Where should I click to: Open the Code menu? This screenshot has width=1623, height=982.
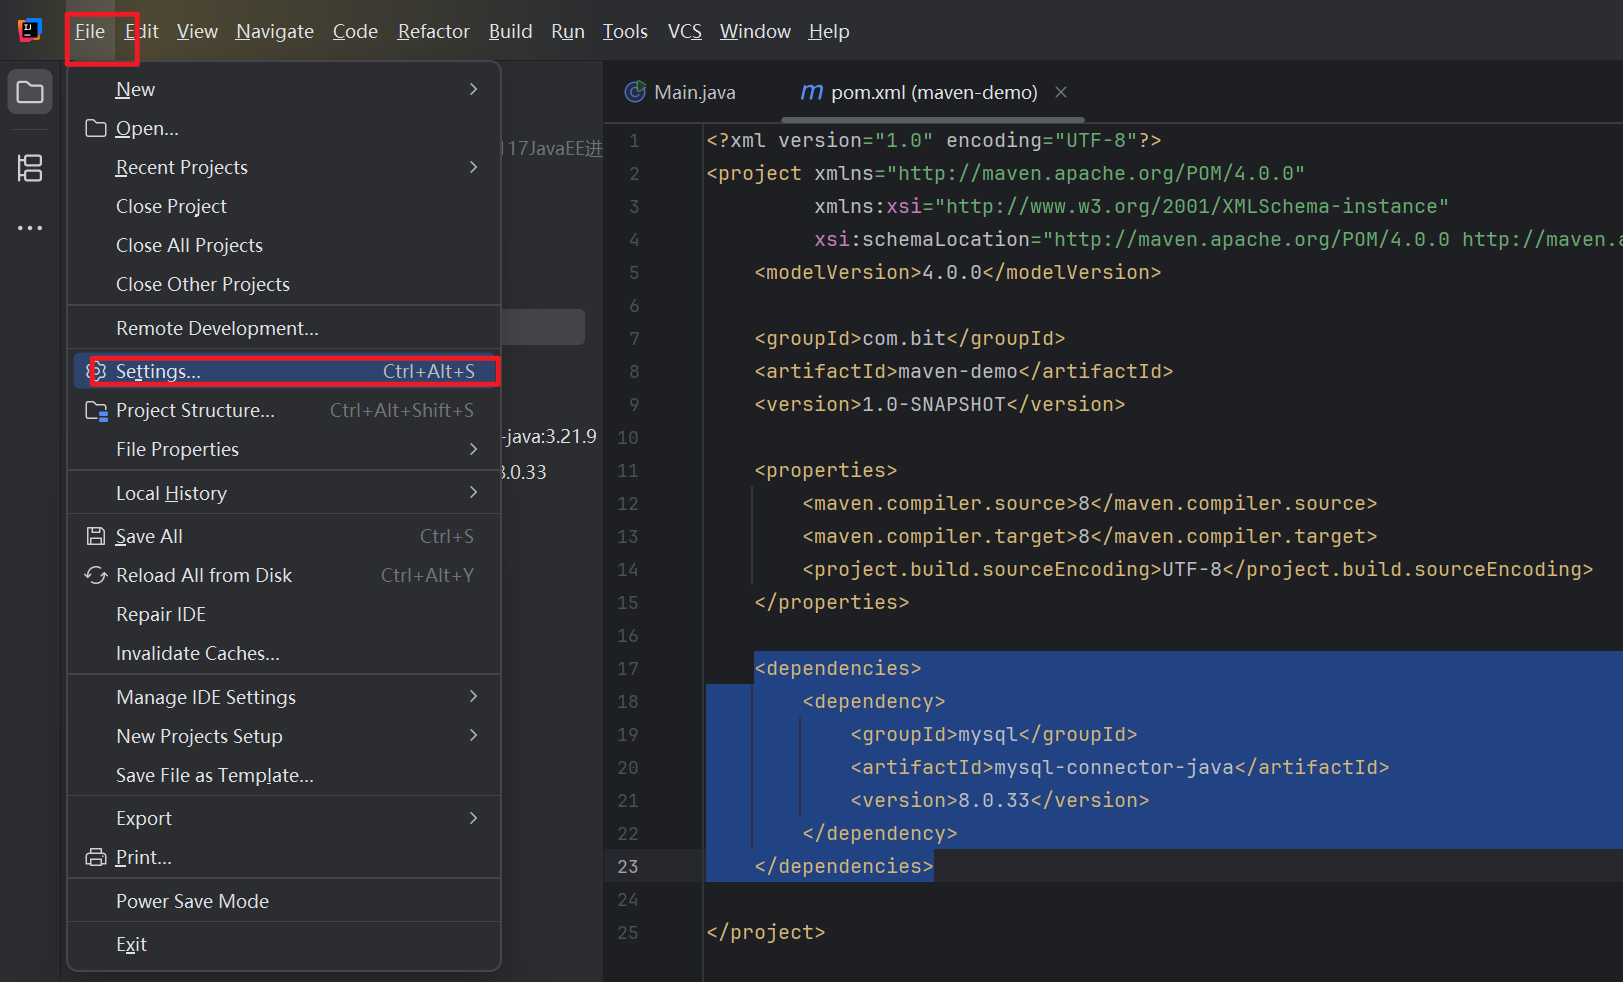(x=355, y=31)
